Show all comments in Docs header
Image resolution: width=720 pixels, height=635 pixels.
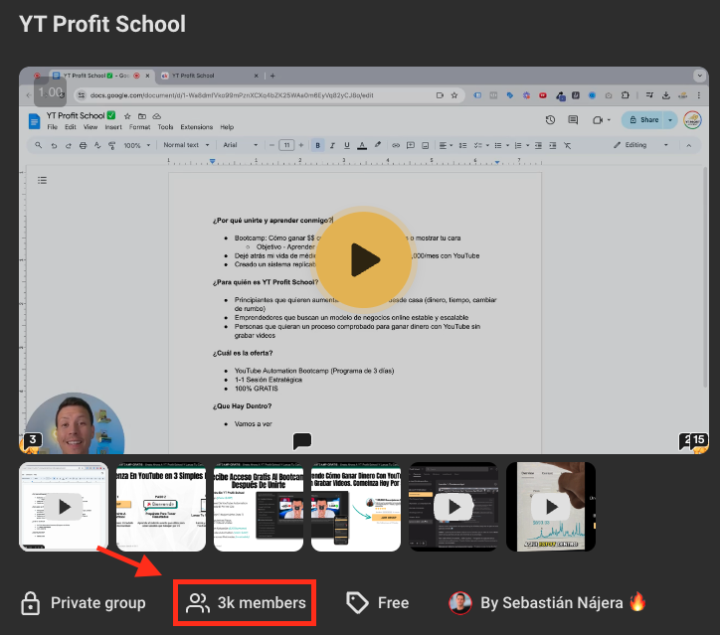[573, 120]
